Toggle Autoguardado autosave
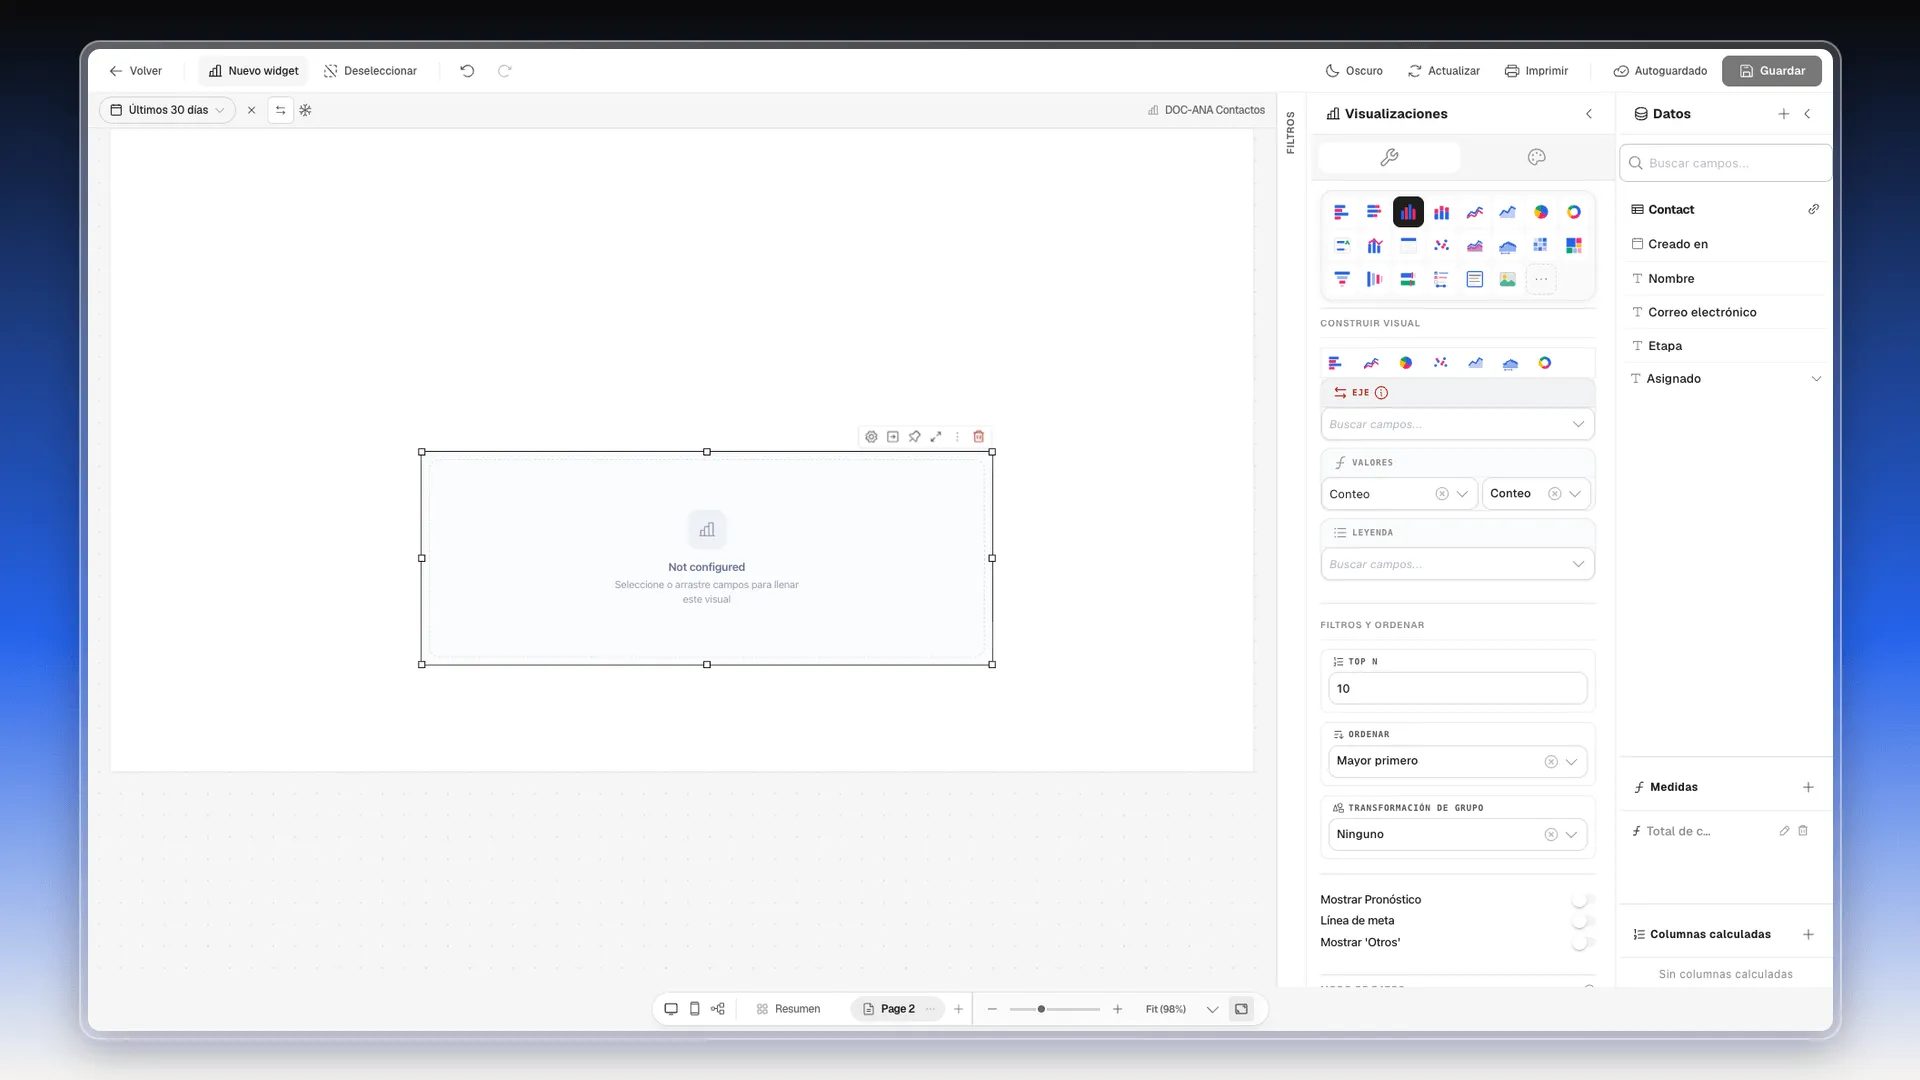The height and width of the screenshot is (1080, 1920). click(1660, 71)
